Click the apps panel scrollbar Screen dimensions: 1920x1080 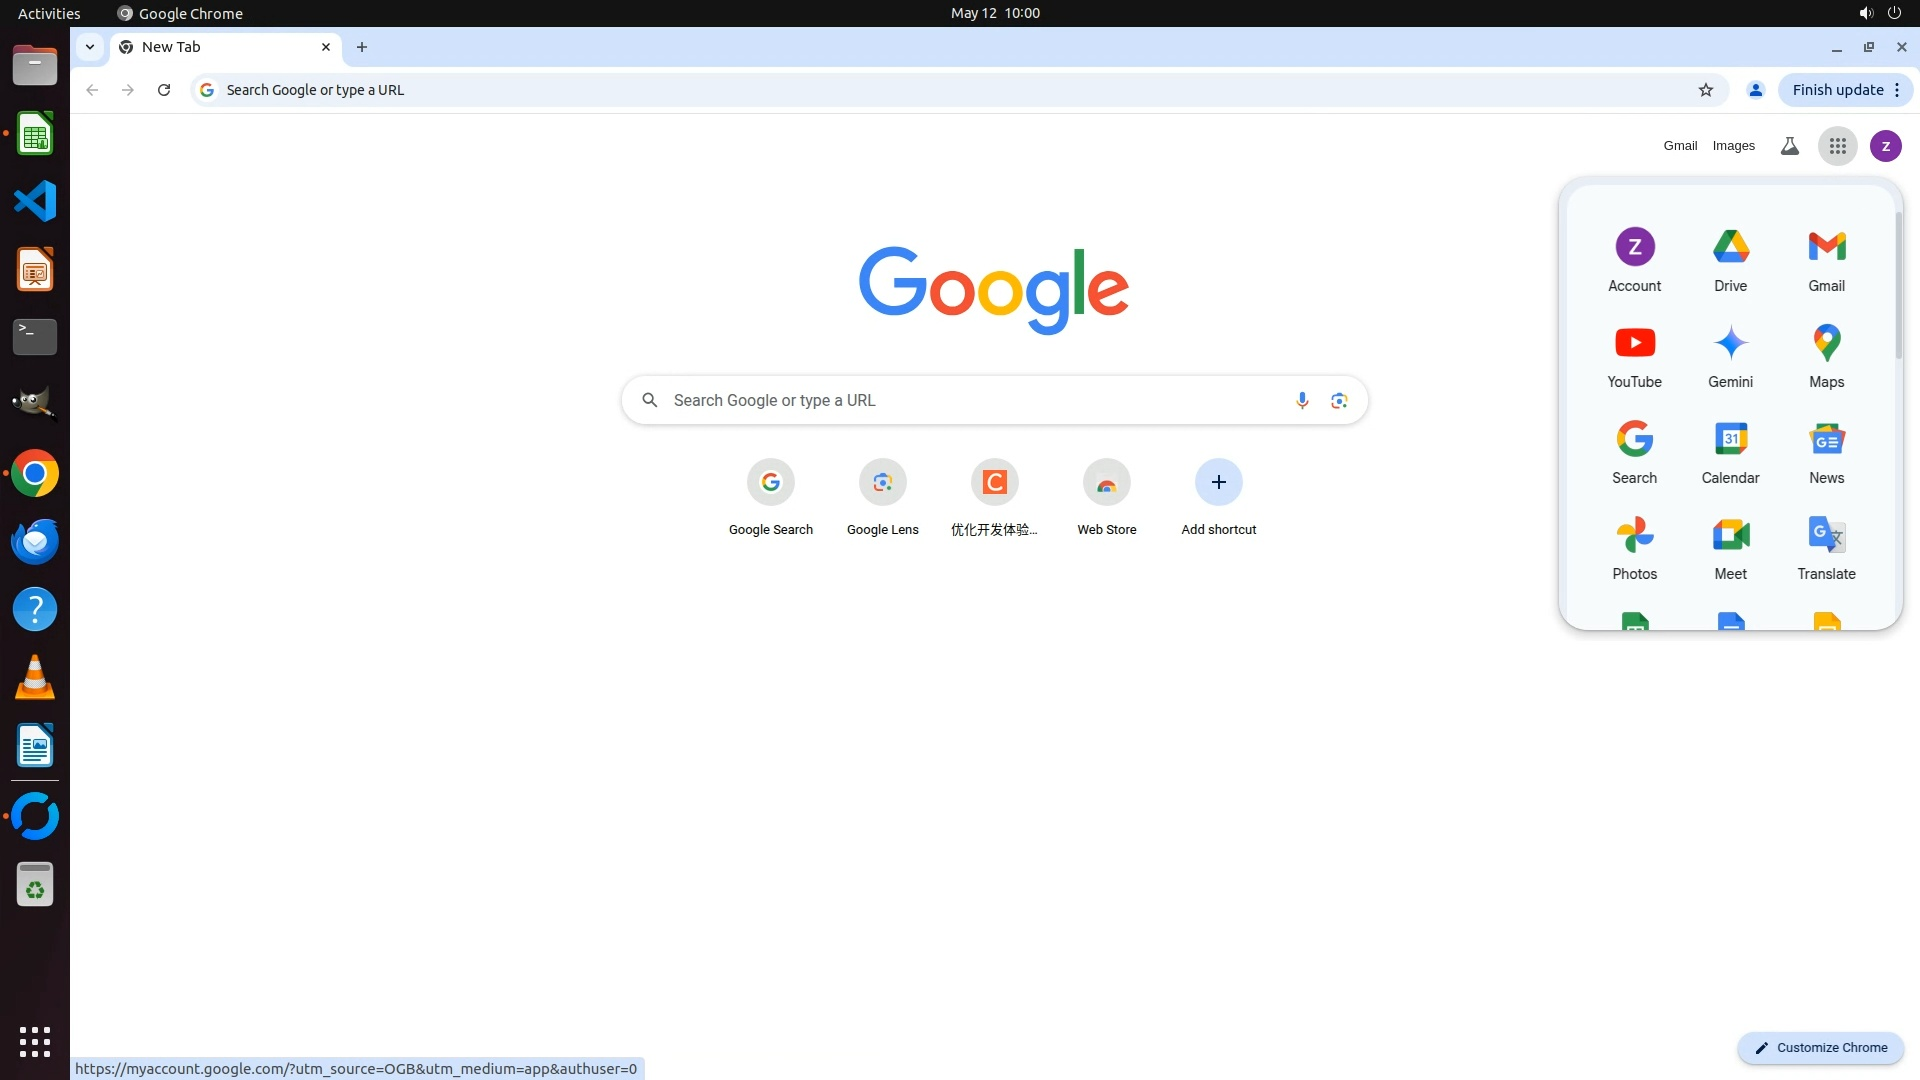[x=1897, y=285]
